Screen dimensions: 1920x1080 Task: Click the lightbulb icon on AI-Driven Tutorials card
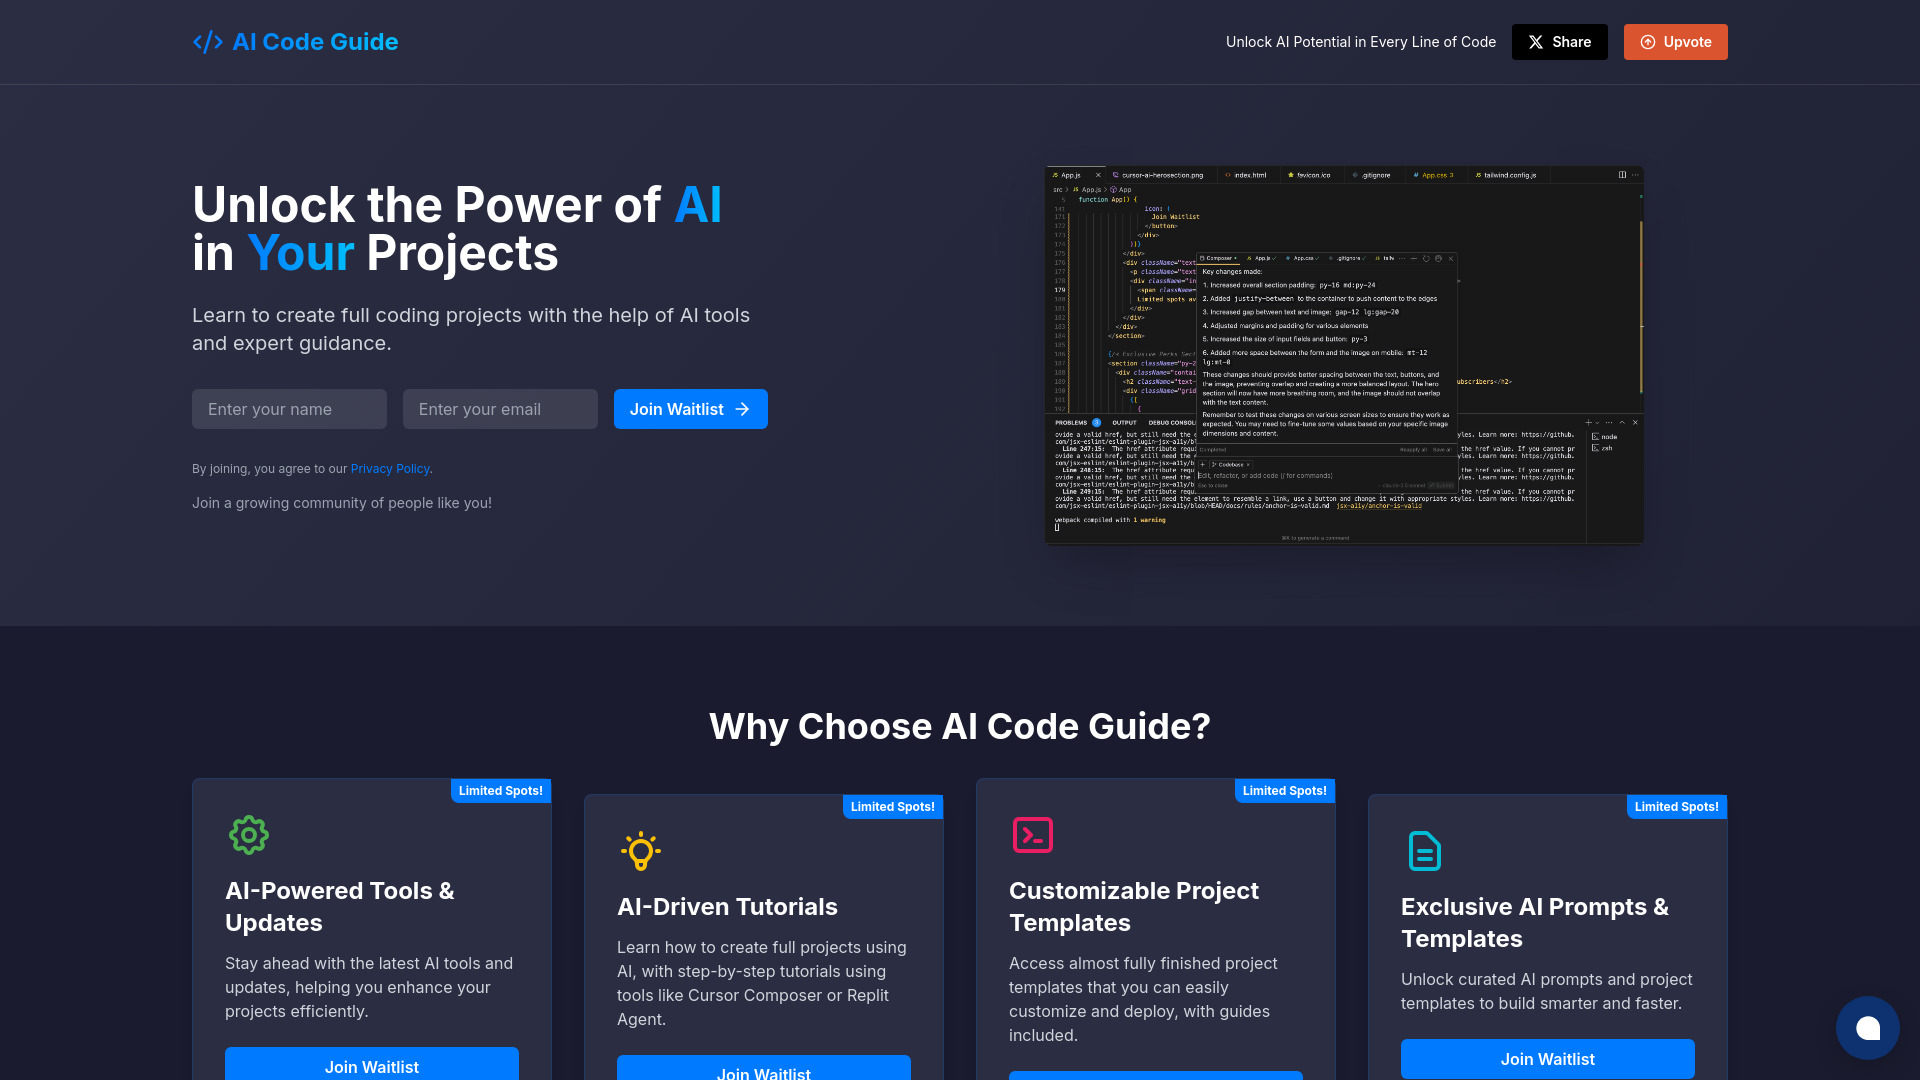(640, 851)
